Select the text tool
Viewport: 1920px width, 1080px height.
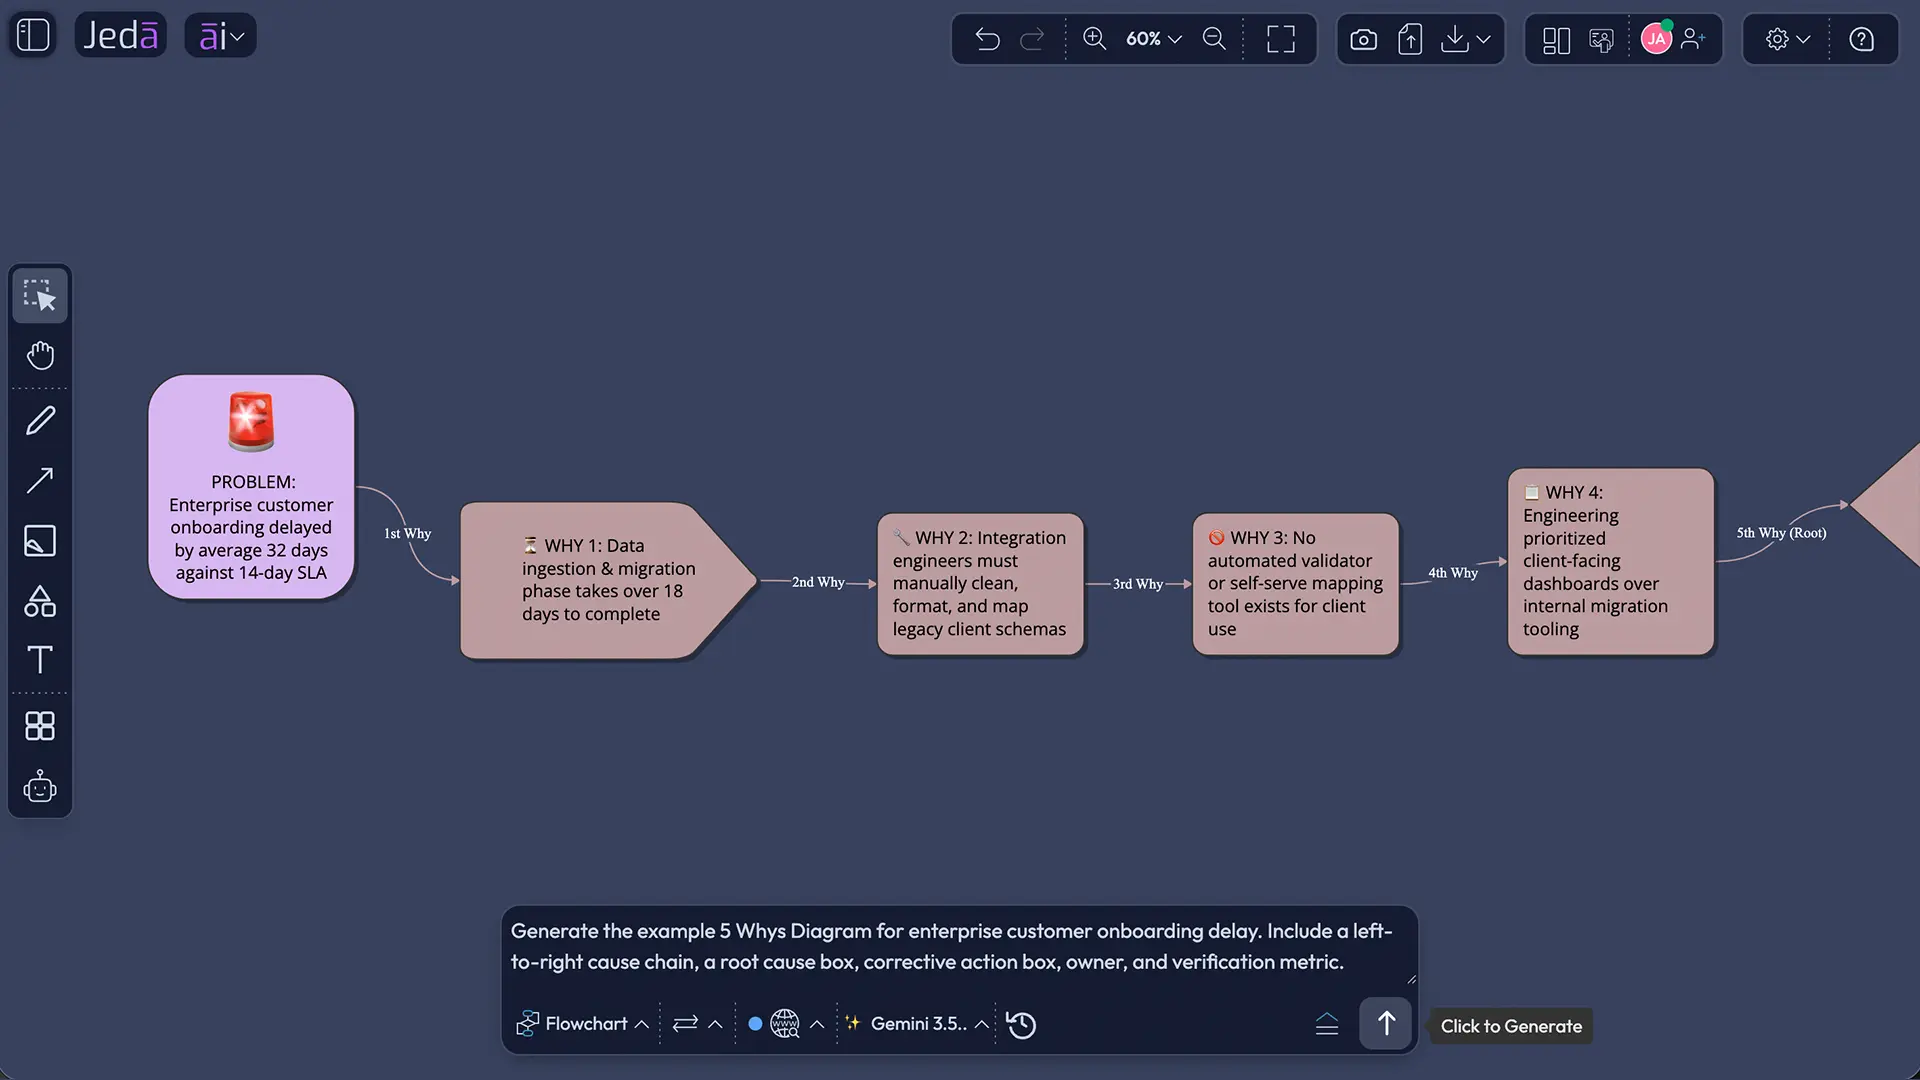(40, 660)
